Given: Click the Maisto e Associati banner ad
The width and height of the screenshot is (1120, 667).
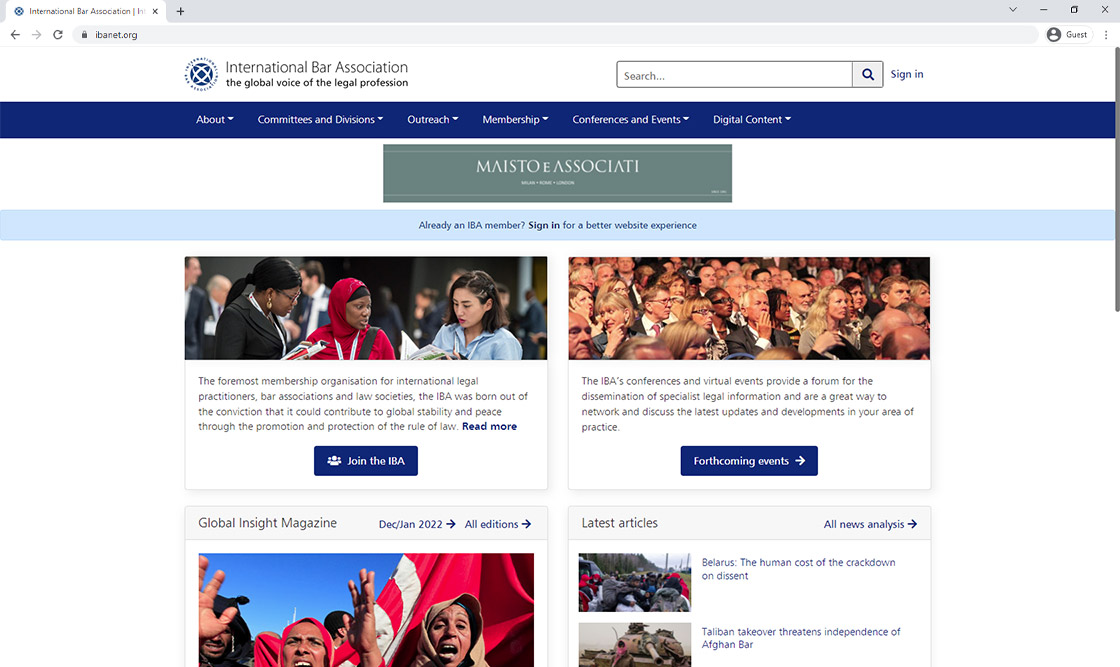Looking at the screenshot, I should pos(557,174).
